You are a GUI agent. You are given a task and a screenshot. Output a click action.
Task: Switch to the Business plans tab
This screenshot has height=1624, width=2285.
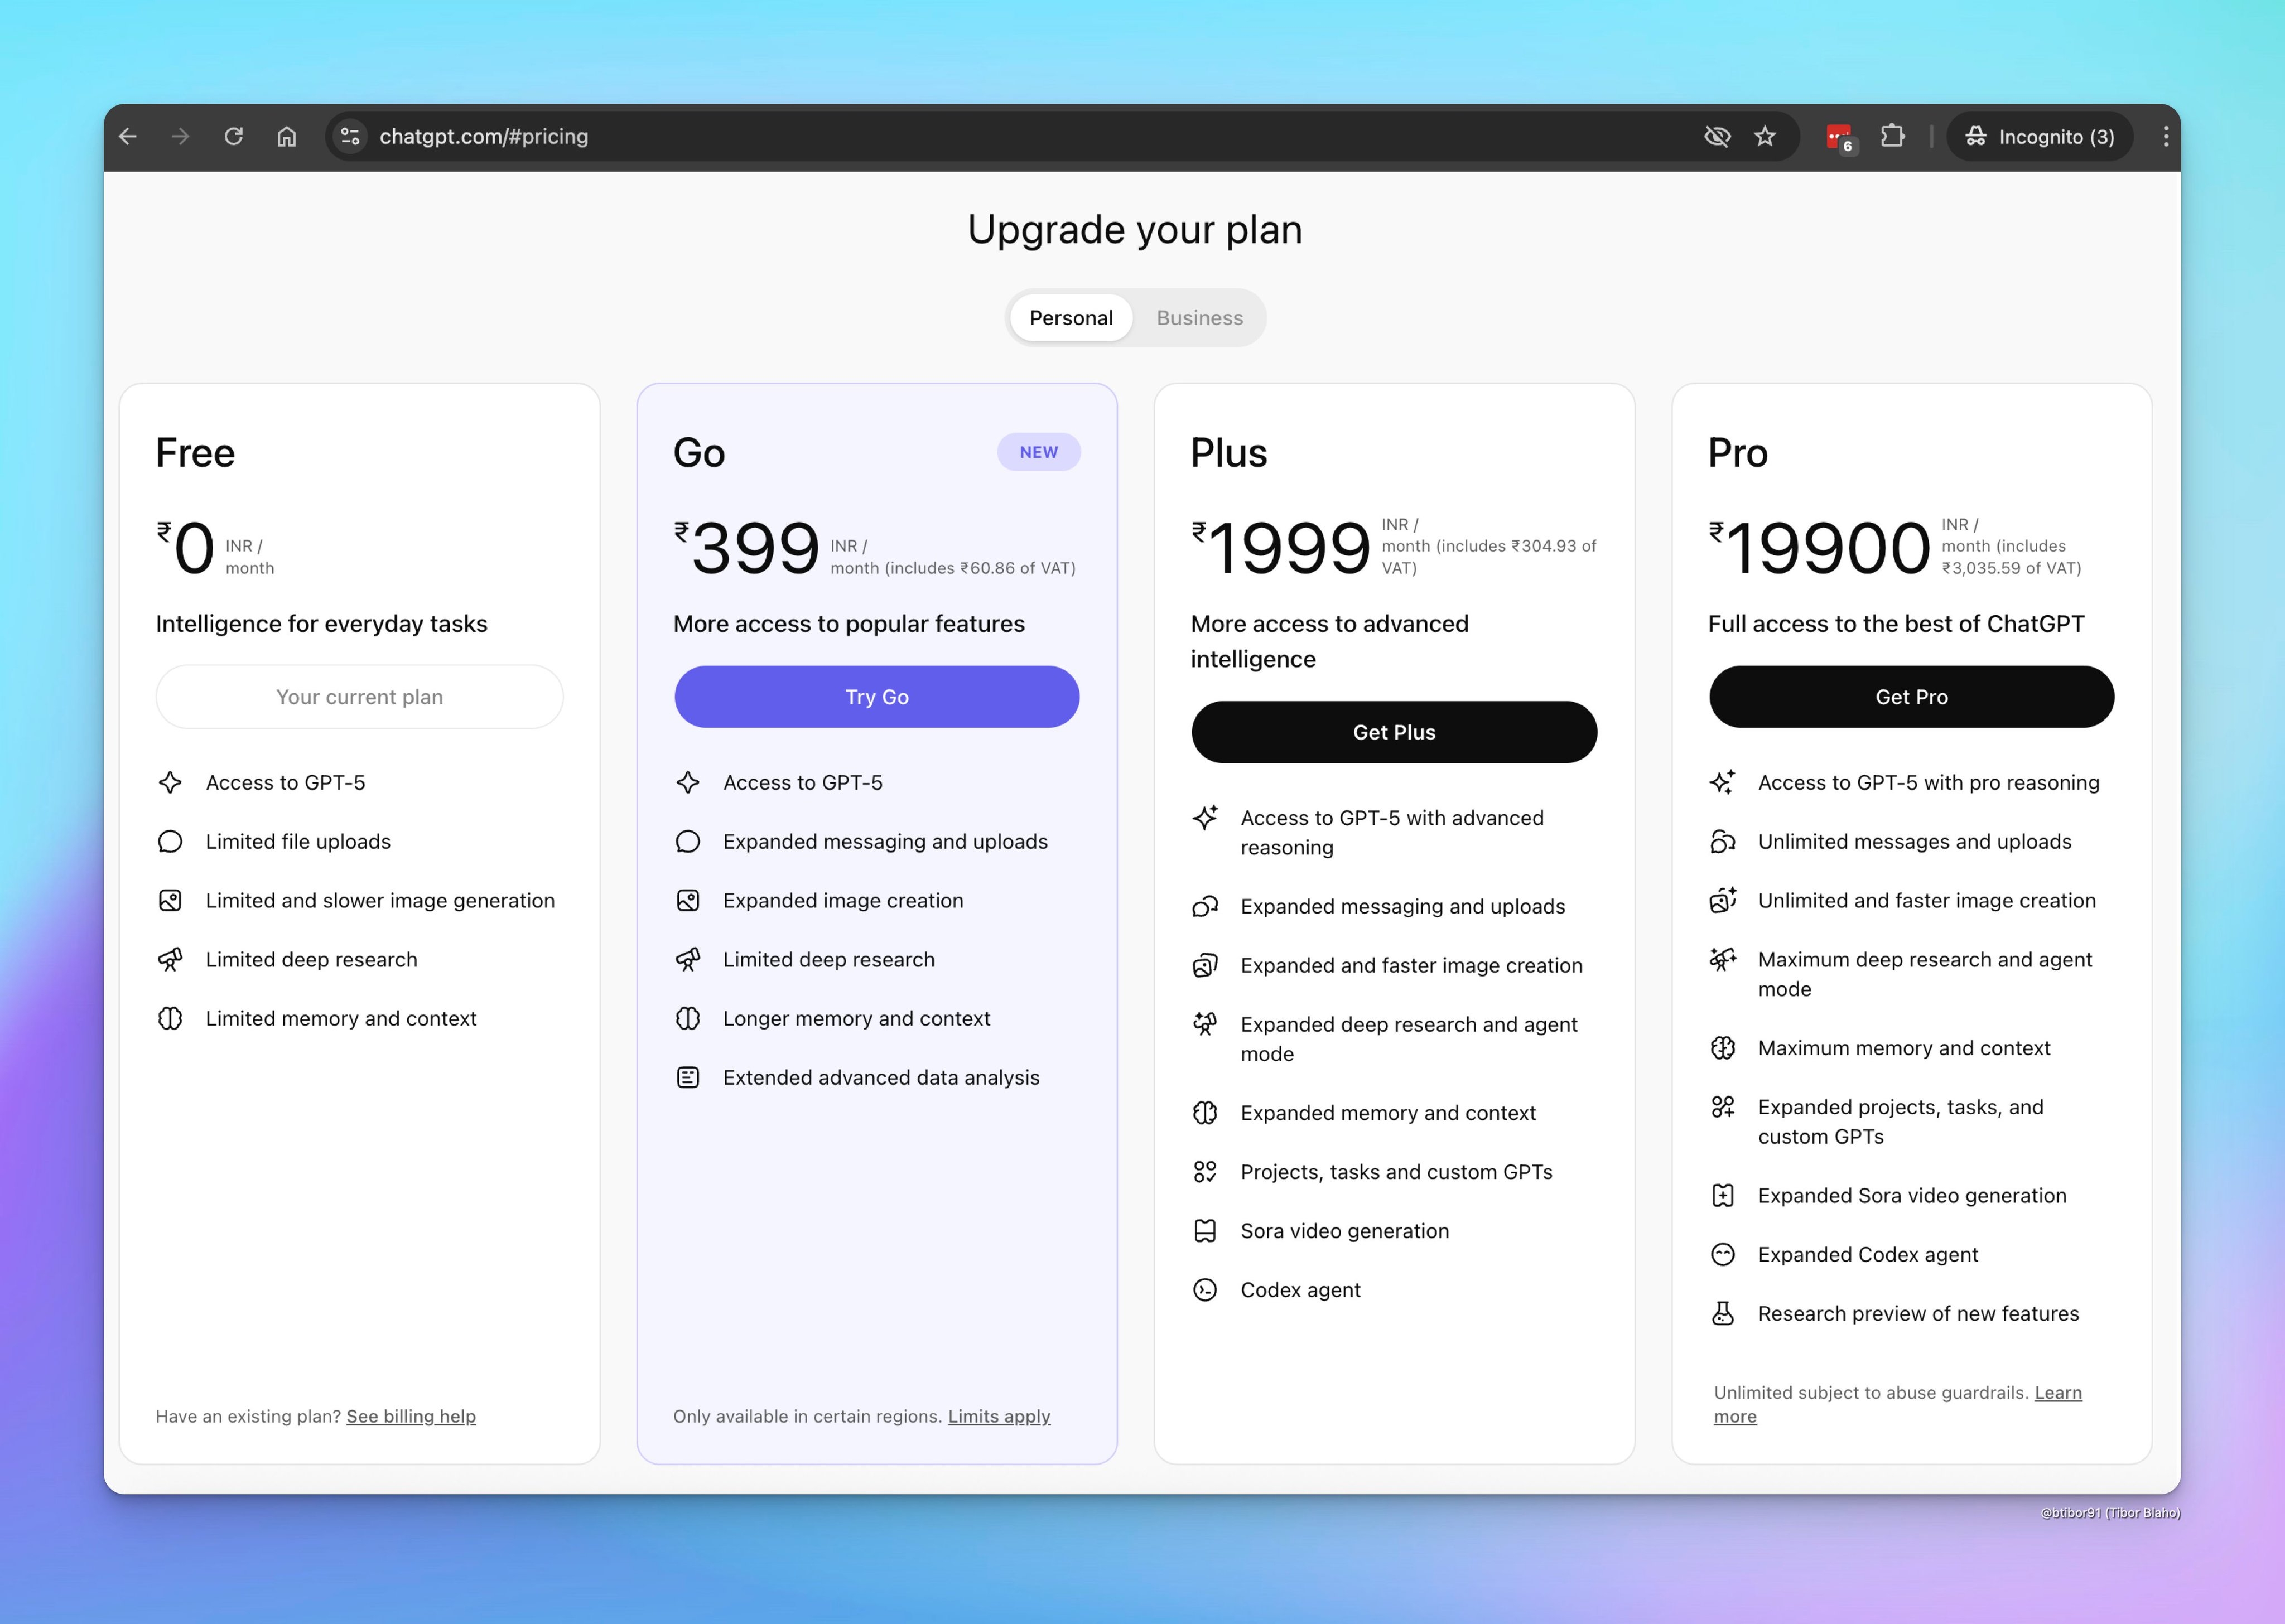click(x=1199, y=318)
